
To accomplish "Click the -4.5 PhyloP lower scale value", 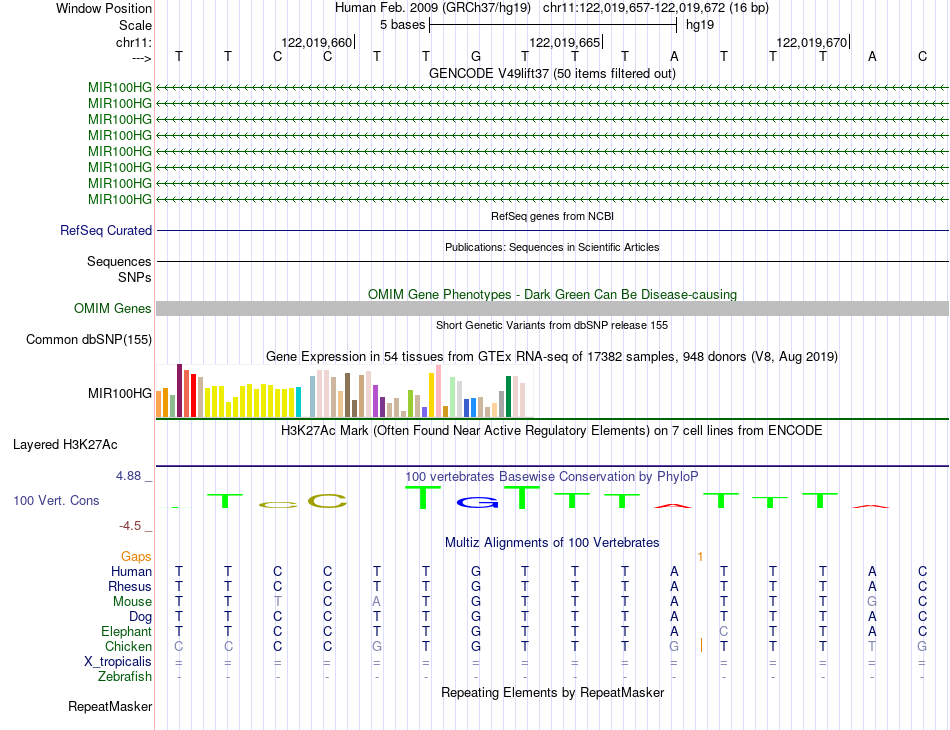I will [x=130, y=526].
